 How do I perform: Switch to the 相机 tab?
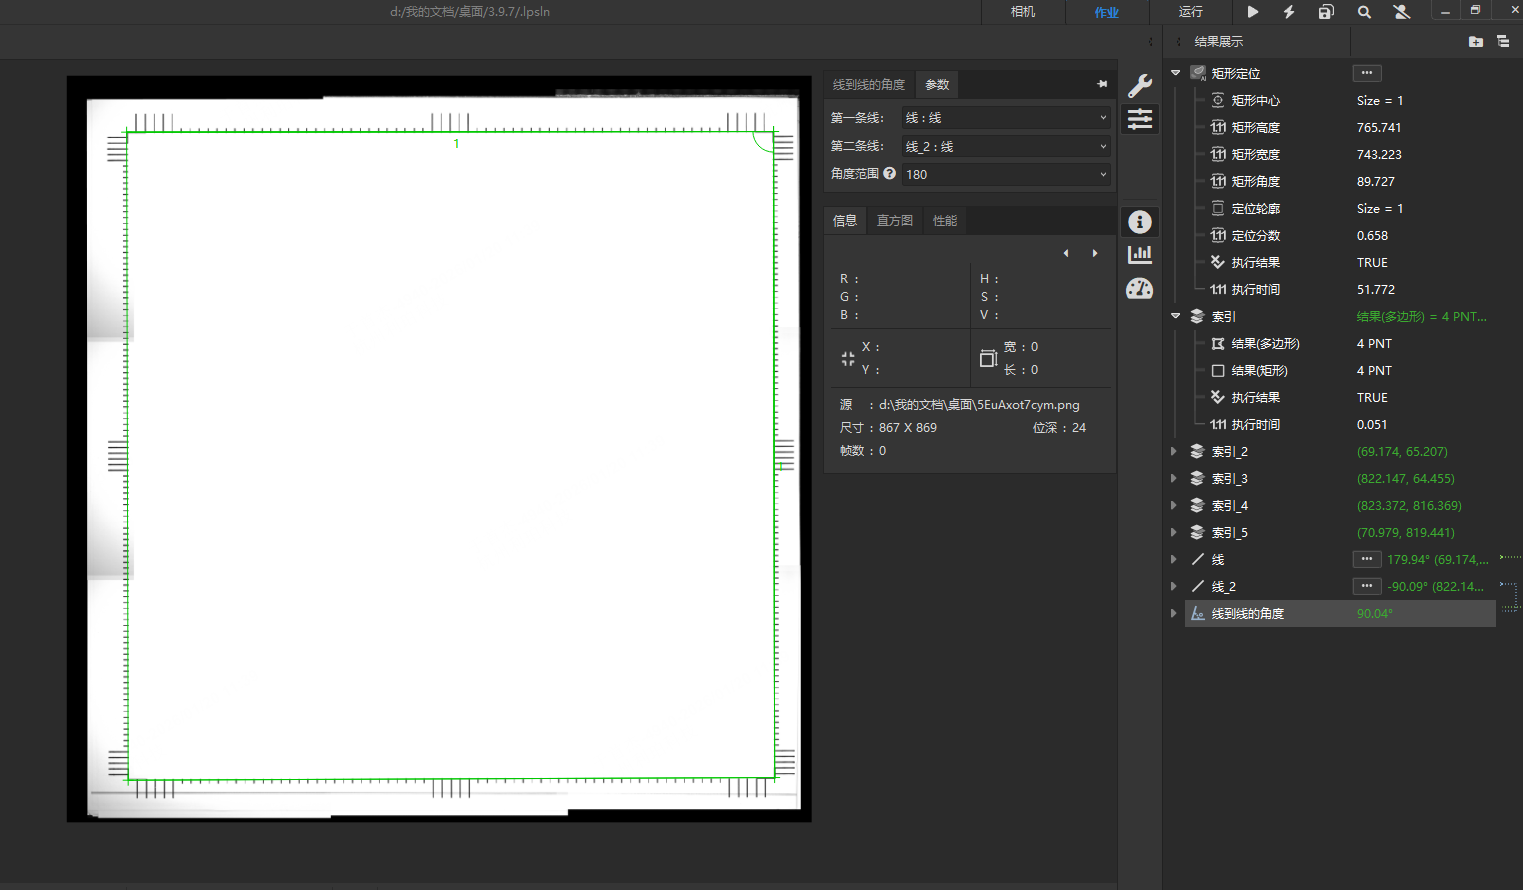click(1023, 12)
